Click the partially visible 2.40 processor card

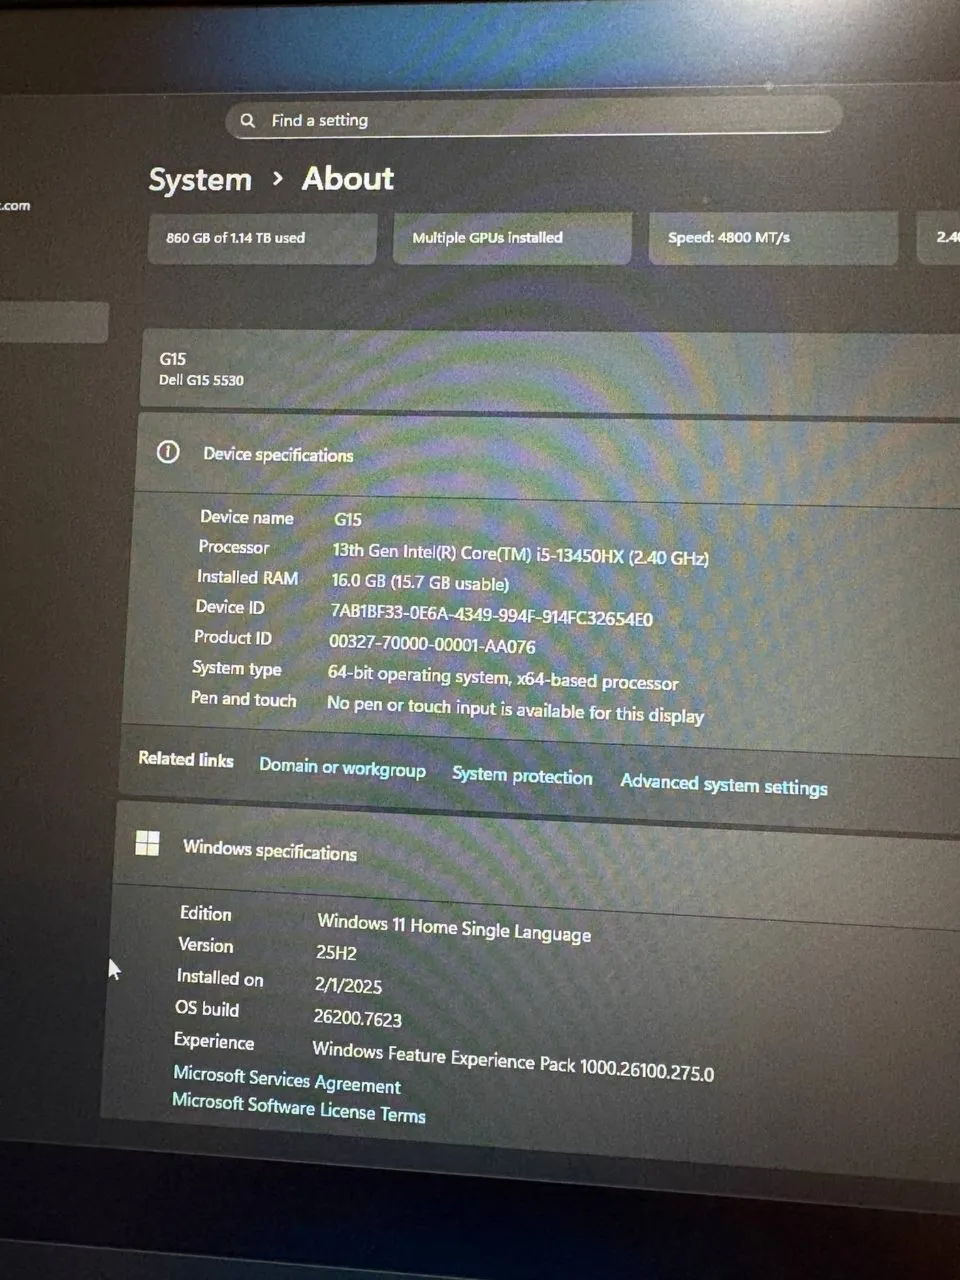[942, 238]
